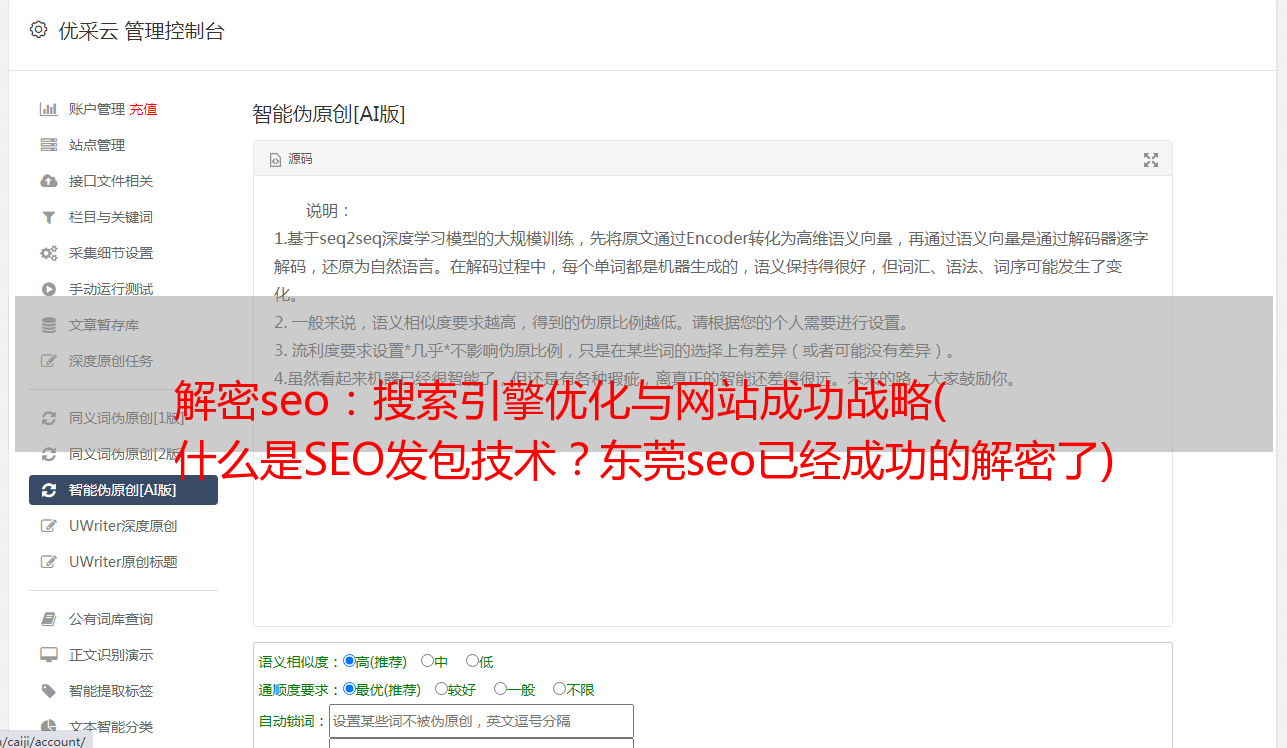1287x748 pixels.
Task: Click the 说明： text in editor
Action: click(329, 211)
